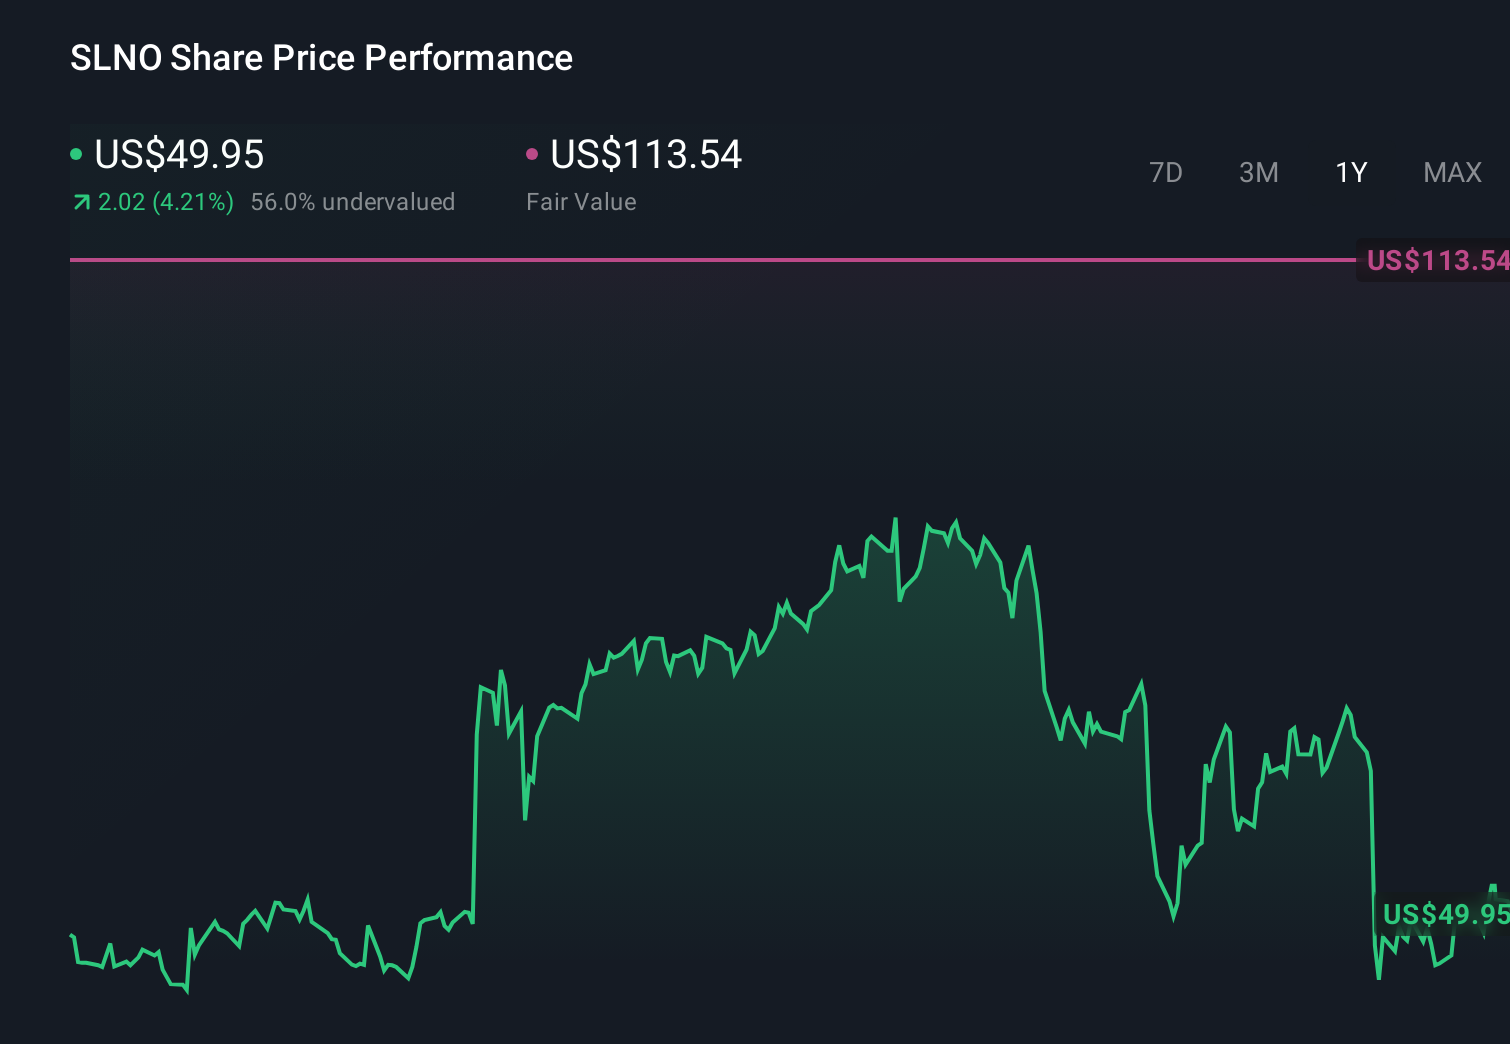This screenshot has height=1044, width=1510.
Task: Click the lowest dip of the price chart
Action: [185, 991]
